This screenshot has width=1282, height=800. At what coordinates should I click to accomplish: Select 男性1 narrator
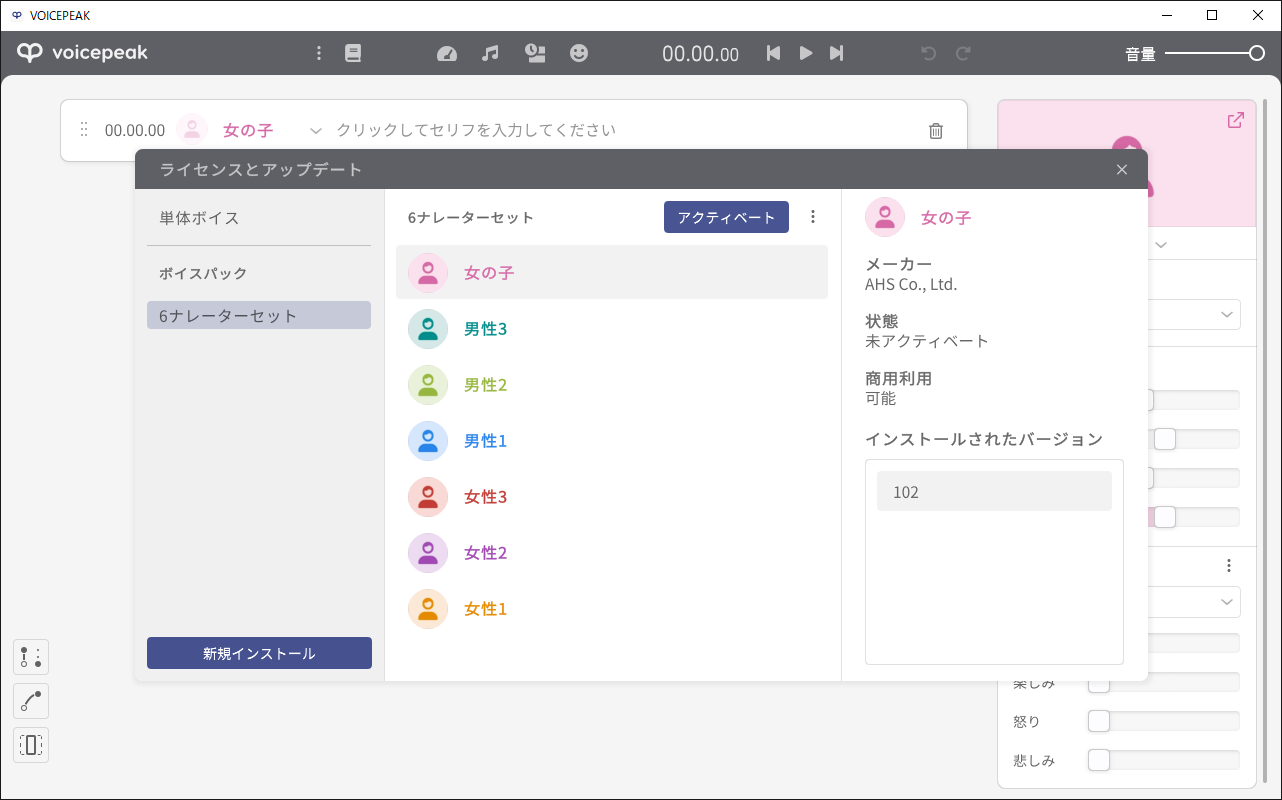(x=612, y=440)
